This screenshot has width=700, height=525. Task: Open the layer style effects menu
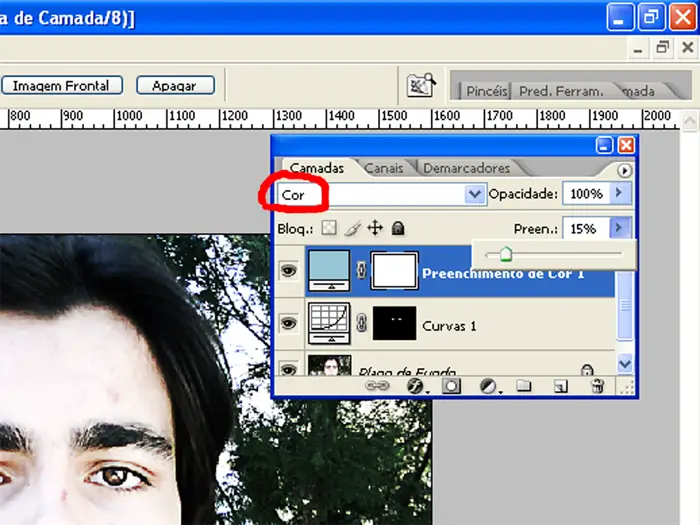412,385
